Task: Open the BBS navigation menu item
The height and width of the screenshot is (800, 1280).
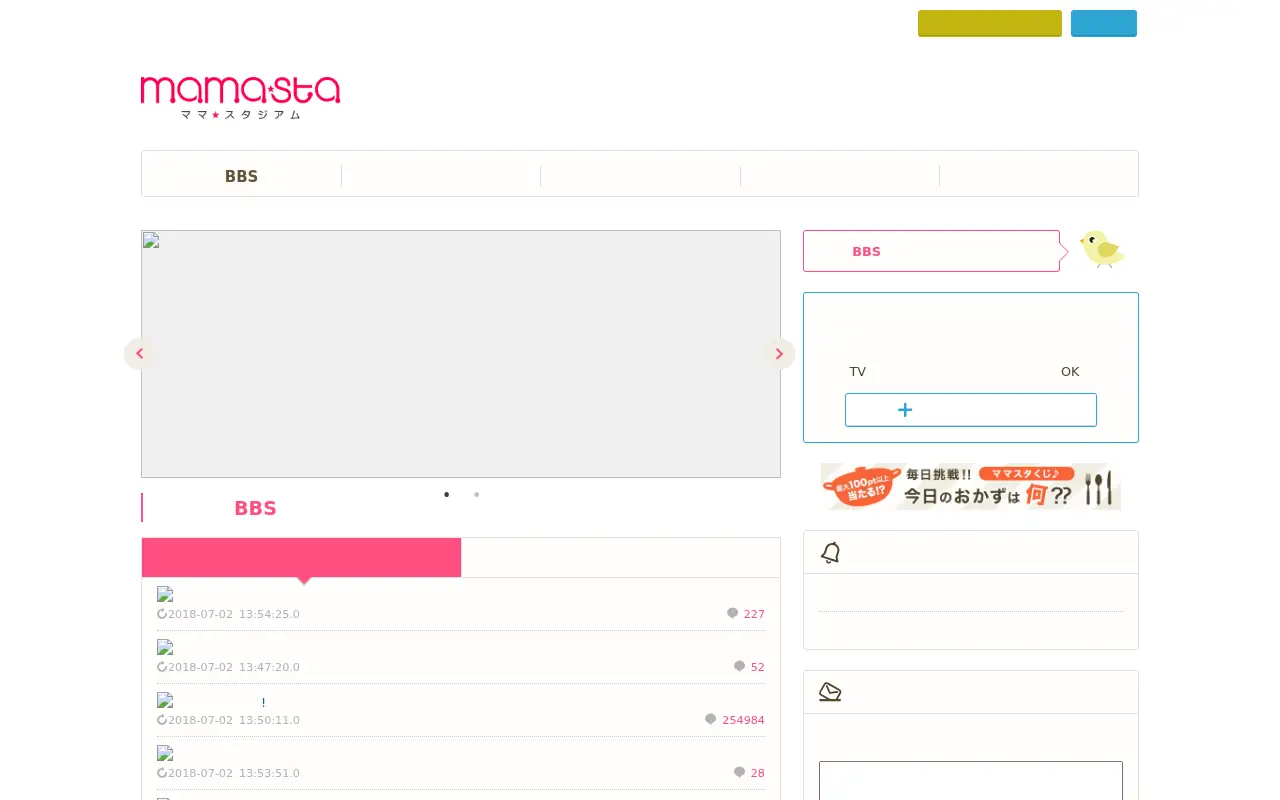Action: pos(241,176)
